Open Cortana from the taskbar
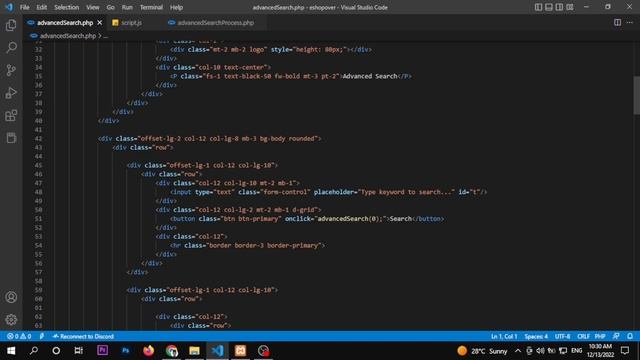Image resolution: width=640 pixels, height=360 pixels. [56, 351]
